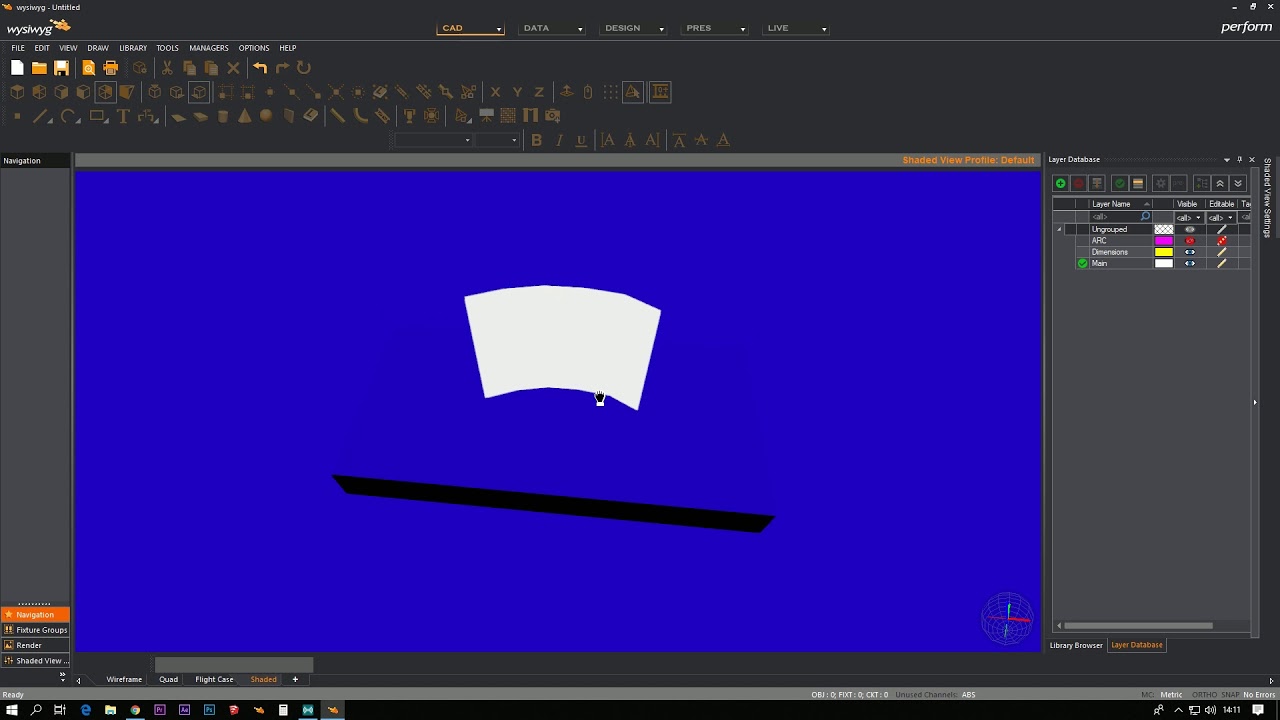Toggle visibility of the Main layer
1280x720 pixels.
coord(1190,263)
